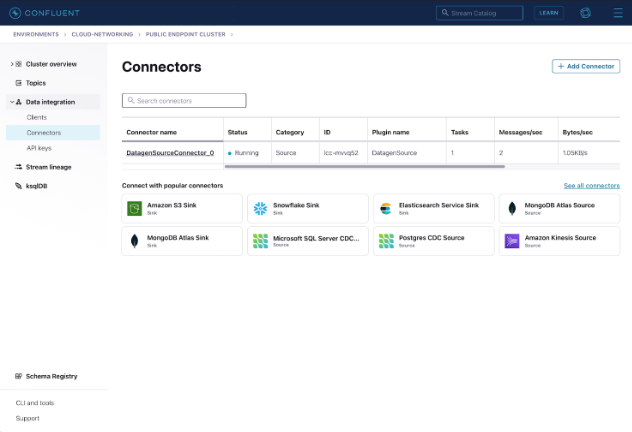This screenshot has height=432, width=632.
Task: Open the help lifebuoy icon in header
Action: click(x=585, y=13)
